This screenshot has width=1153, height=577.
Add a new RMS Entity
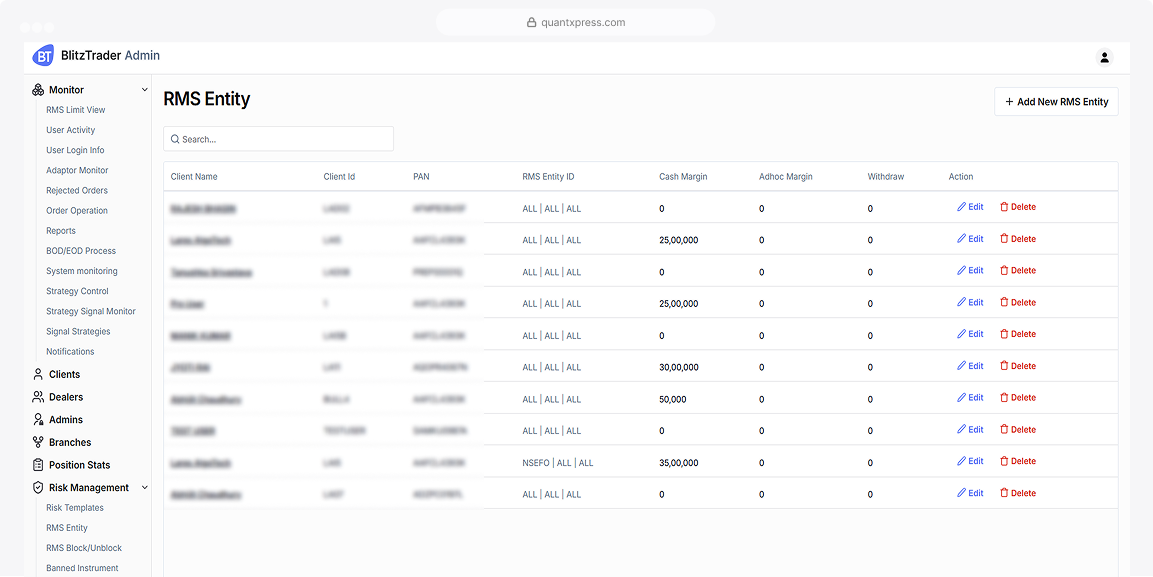[1056, 102]
